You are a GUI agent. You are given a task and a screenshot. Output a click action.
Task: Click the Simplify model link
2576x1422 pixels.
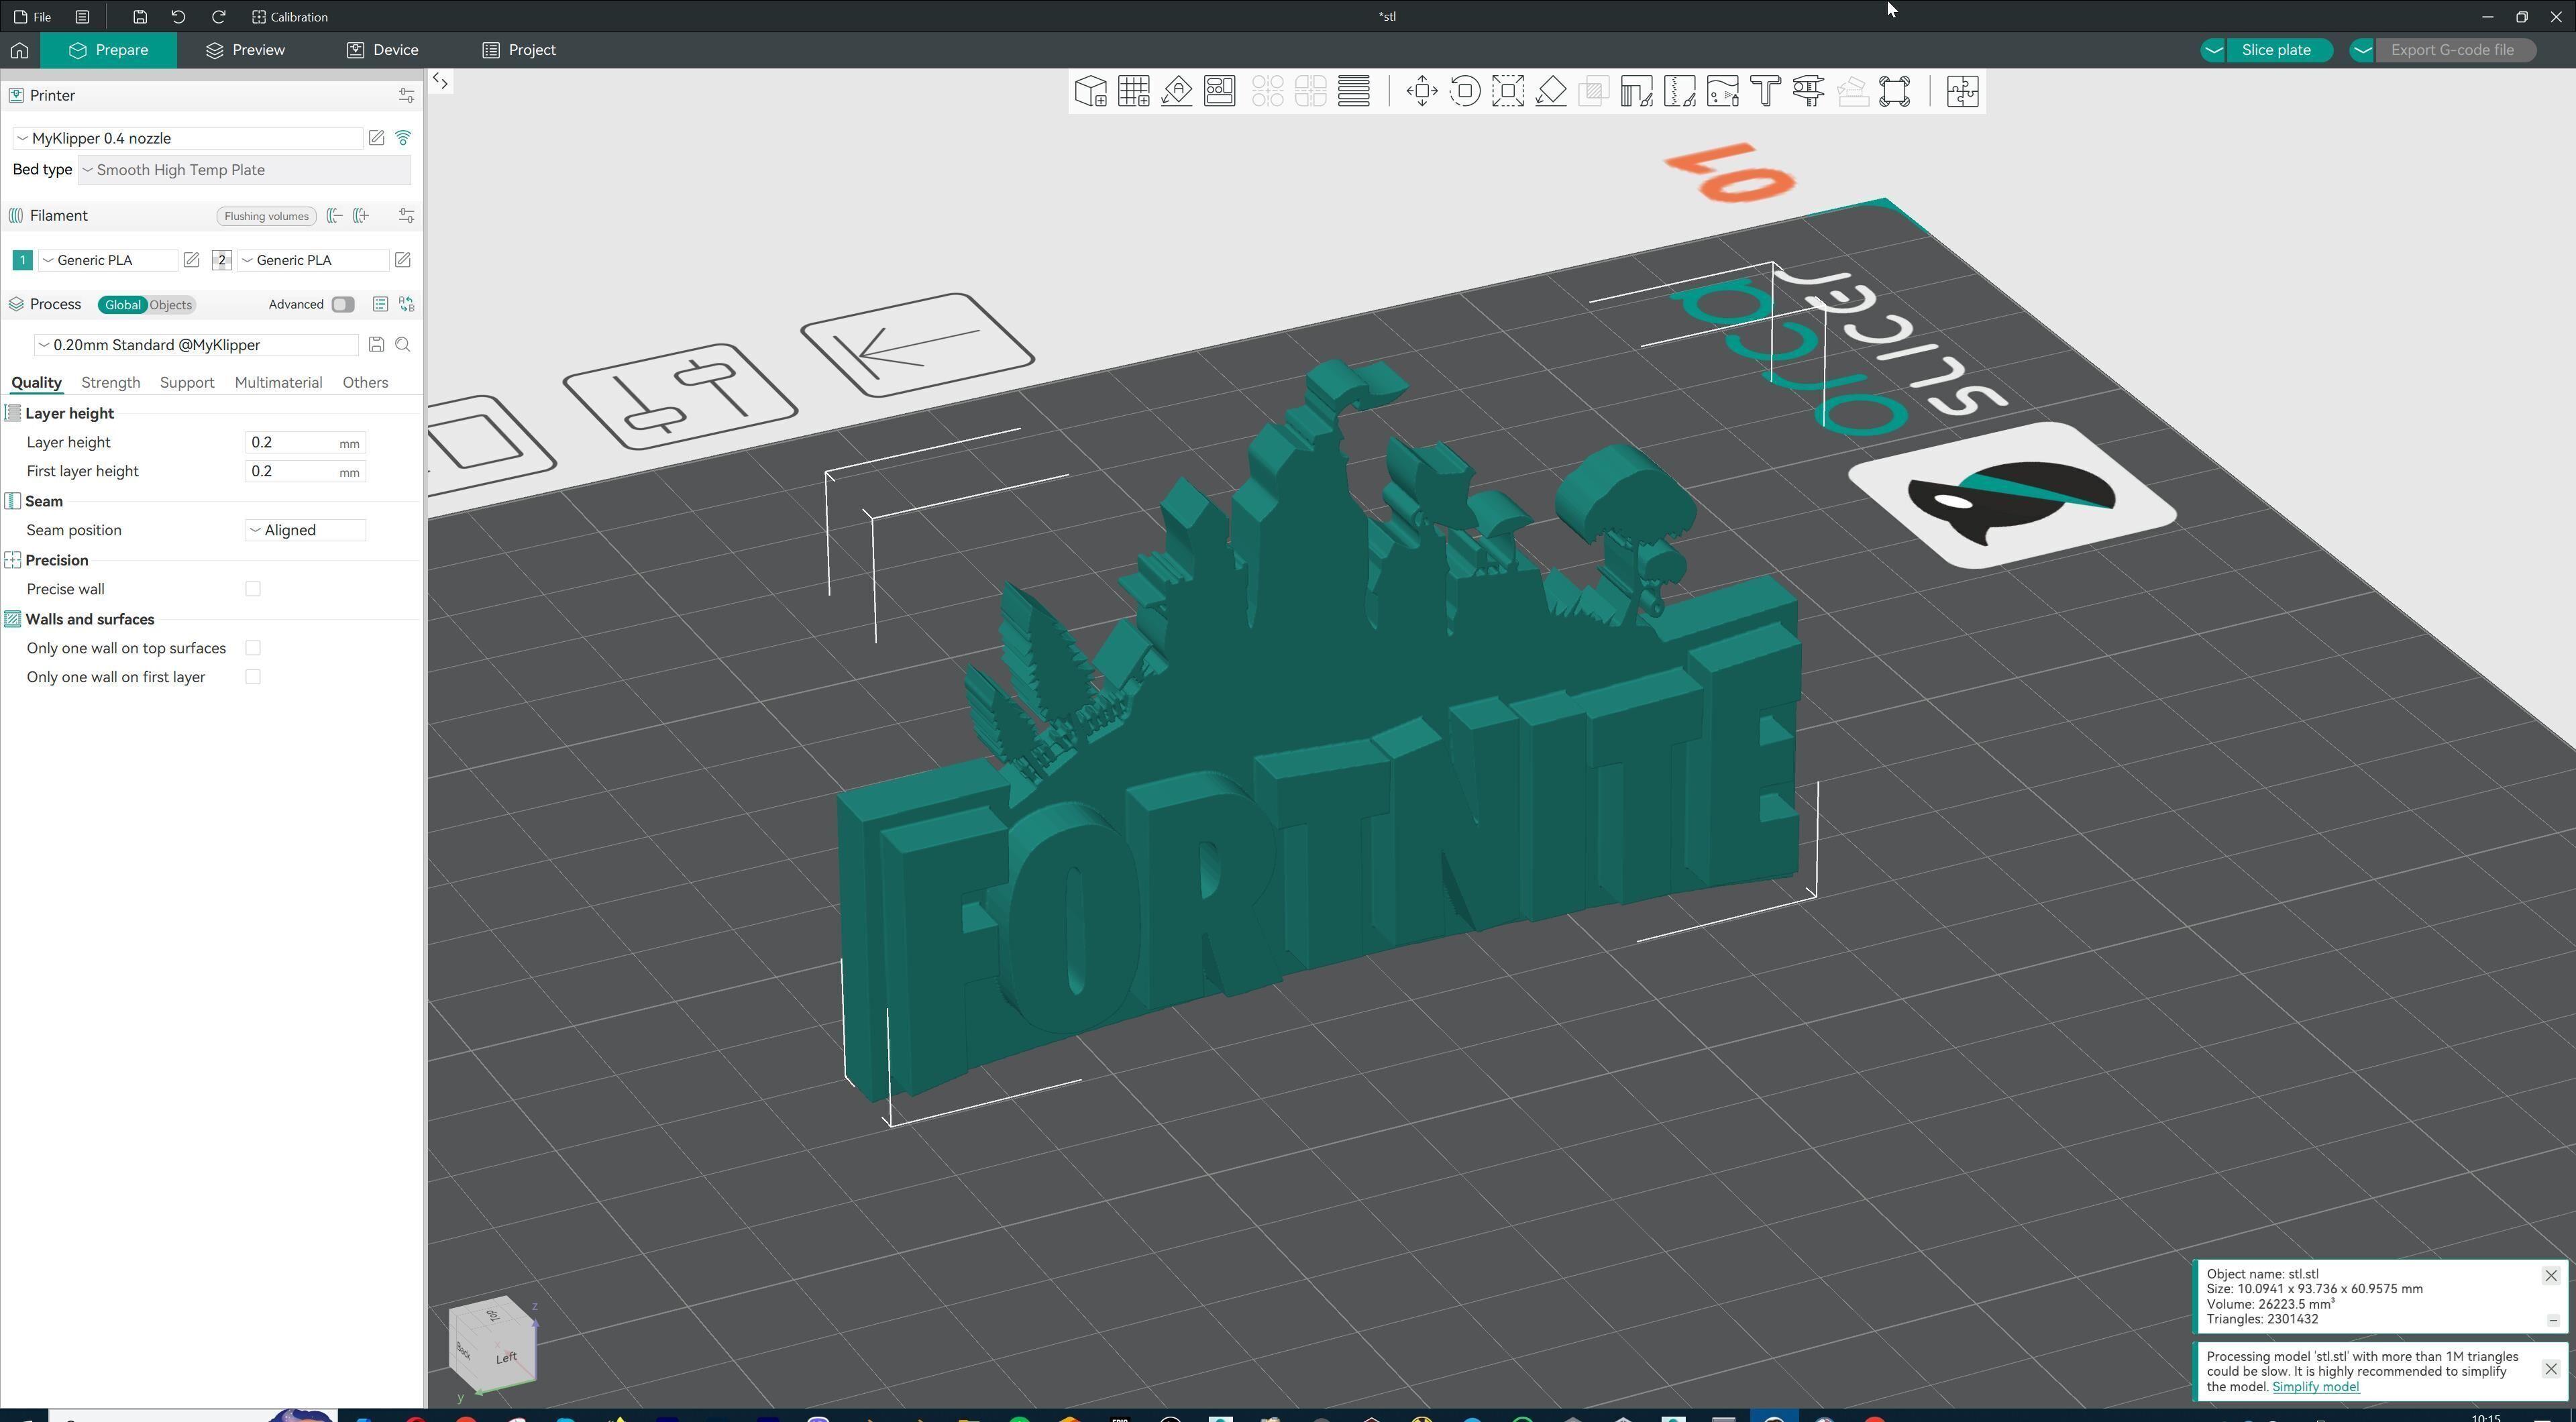pos(2315,1387)
